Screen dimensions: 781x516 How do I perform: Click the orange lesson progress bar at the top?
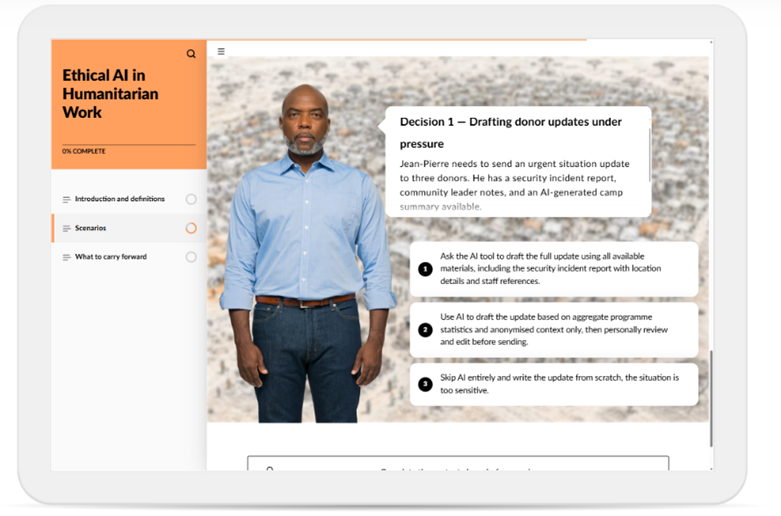click(x=396, y=40)
